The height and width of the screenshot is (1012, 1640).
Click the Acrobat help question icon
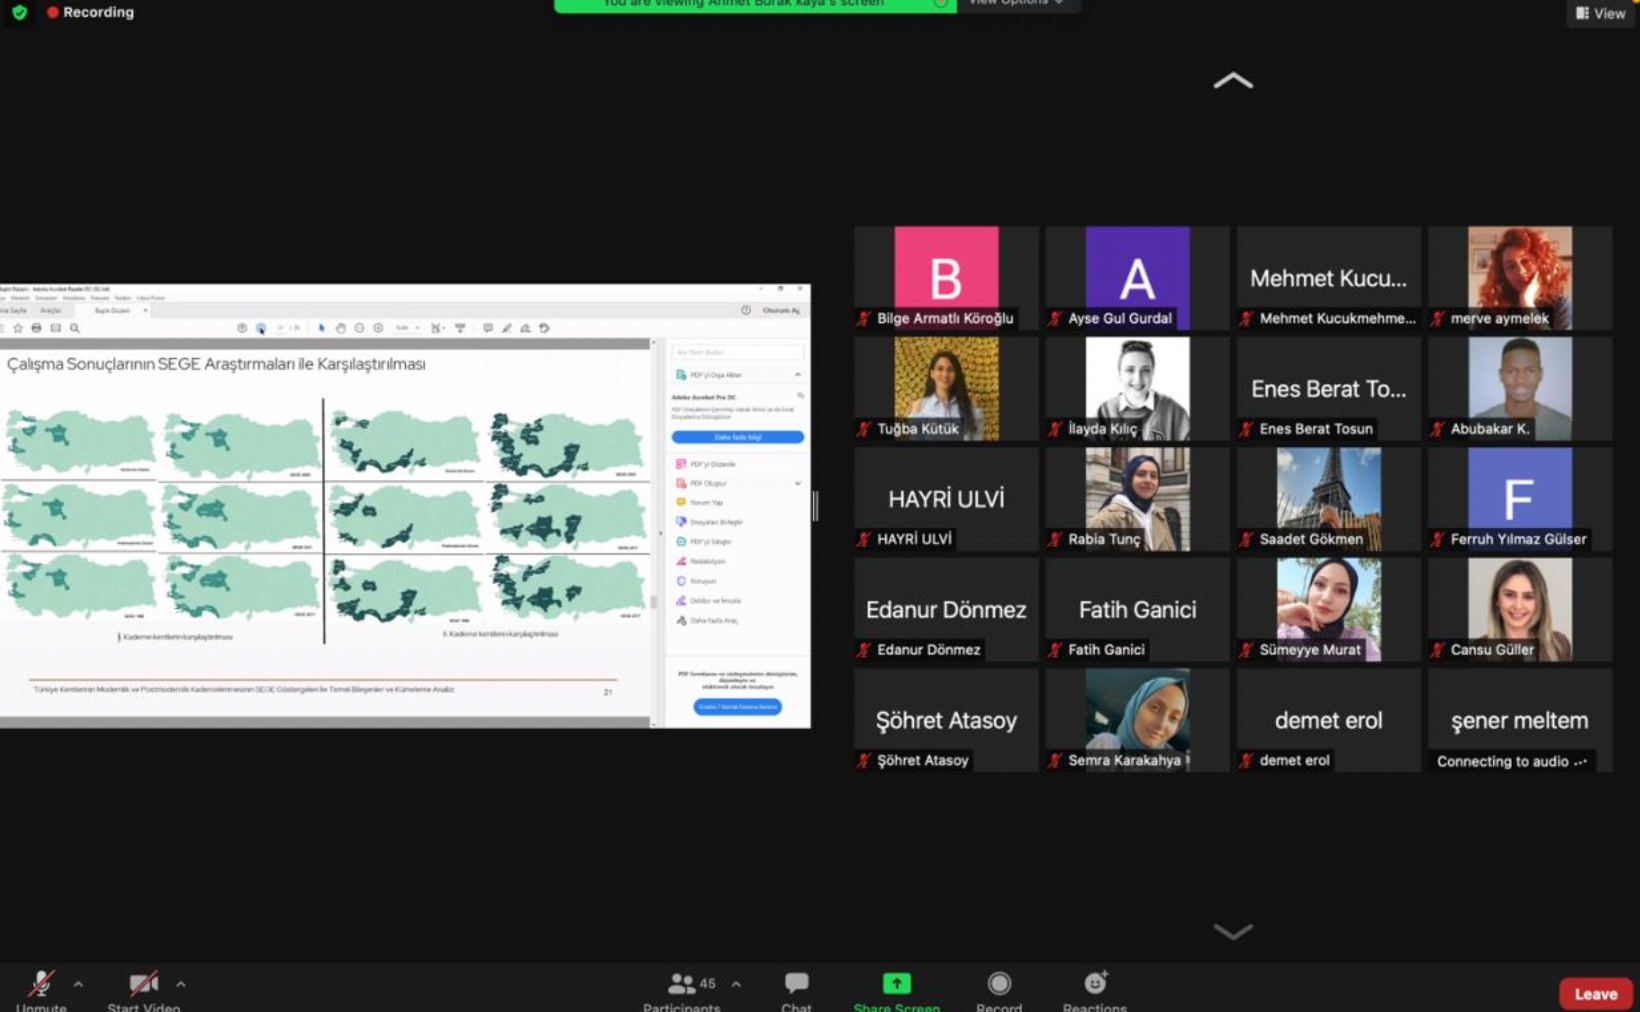746,310
